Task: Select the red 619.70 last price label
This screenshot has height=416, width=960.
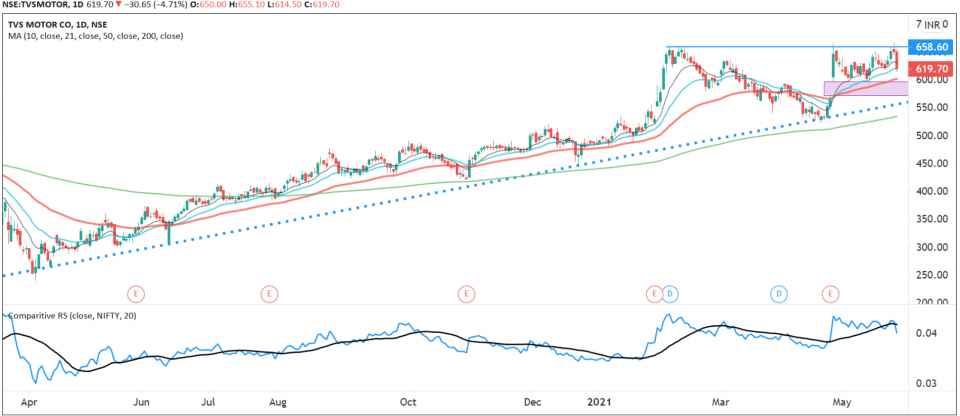Action: coord(932,69)
